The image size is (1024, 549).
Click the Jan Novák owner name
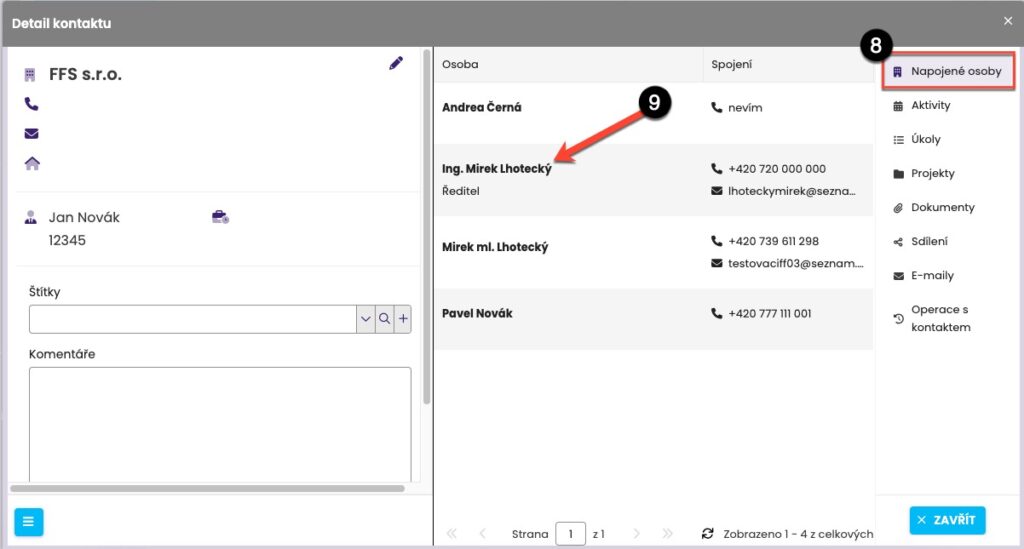tap(84, 217)
